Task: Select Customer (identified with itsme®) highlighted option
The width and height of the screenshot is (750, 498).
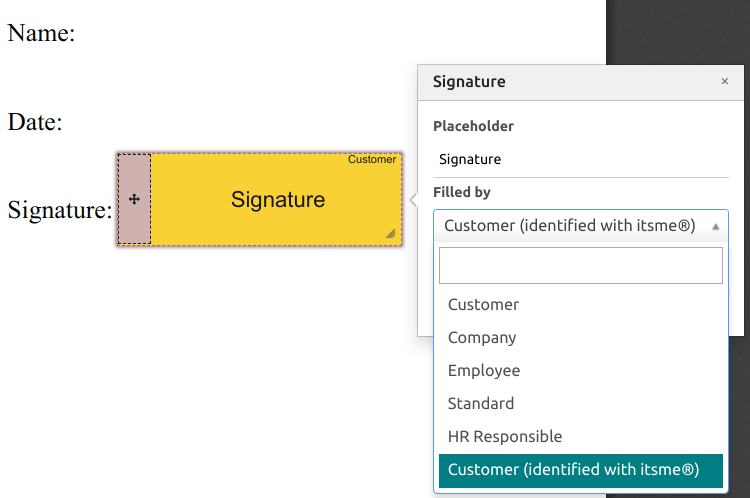Action: 573,469
